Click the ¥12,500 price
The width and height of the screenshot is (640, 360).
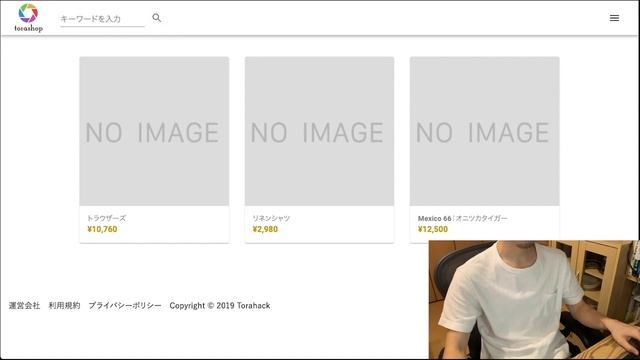[433, 229]
